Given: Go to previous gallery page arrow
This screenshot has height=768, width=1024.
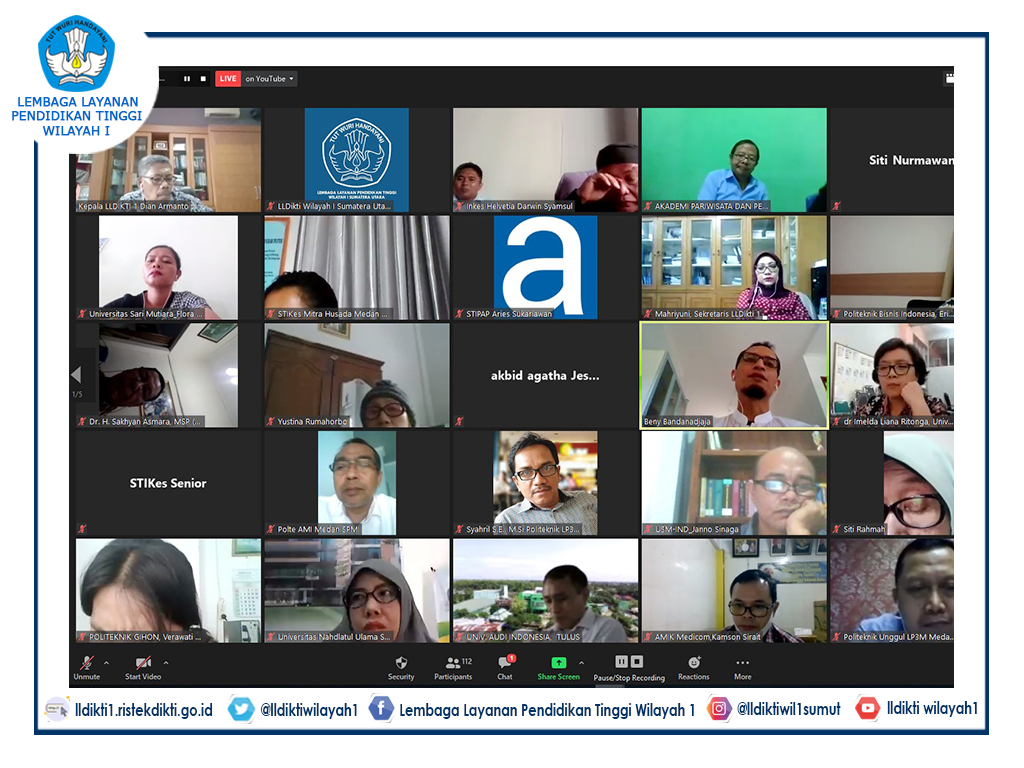Looking at the screenshot, I should tap(76, 374).
